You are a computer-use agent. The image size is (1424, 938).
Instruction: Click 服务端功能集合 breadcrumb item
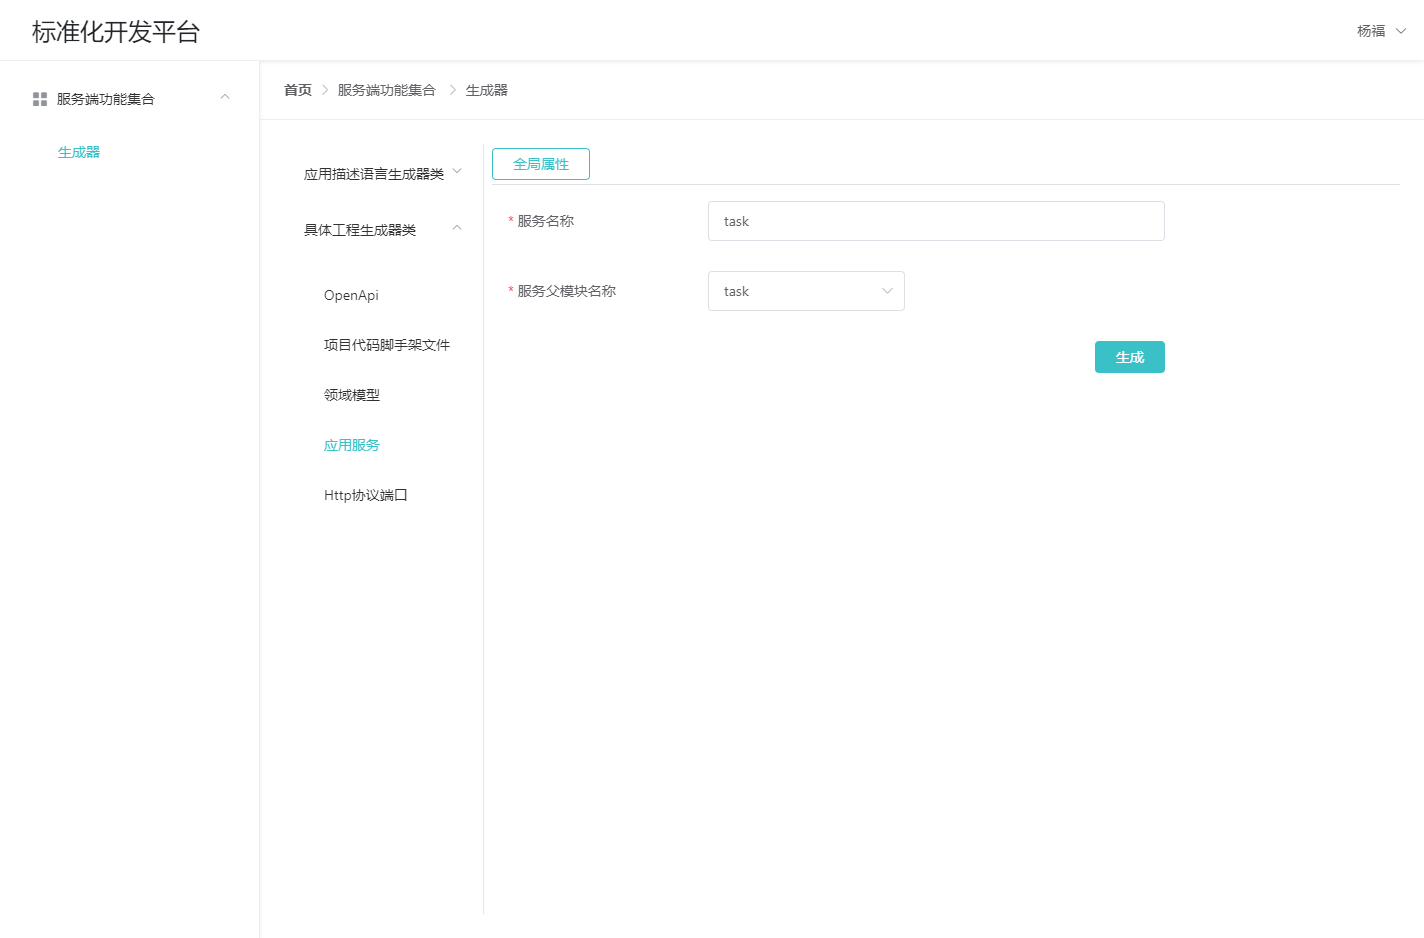click(x=387, y=90)
